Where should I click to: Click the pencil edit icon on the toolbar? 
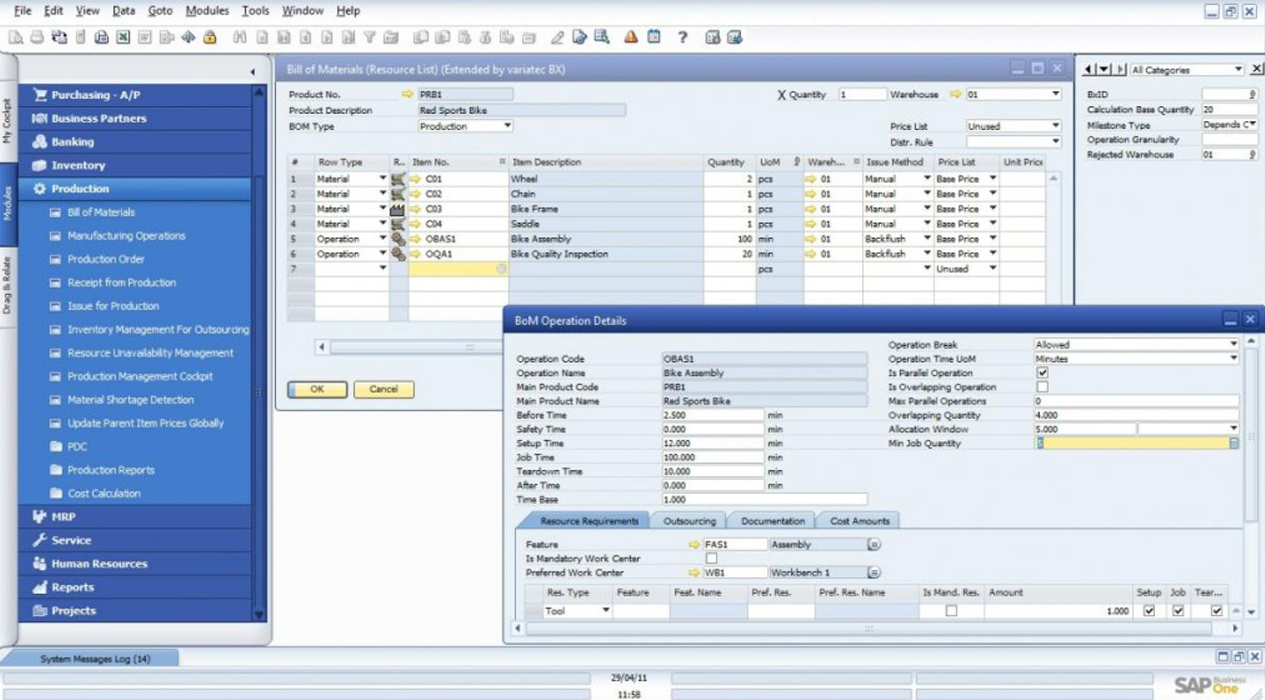point(558,38)
